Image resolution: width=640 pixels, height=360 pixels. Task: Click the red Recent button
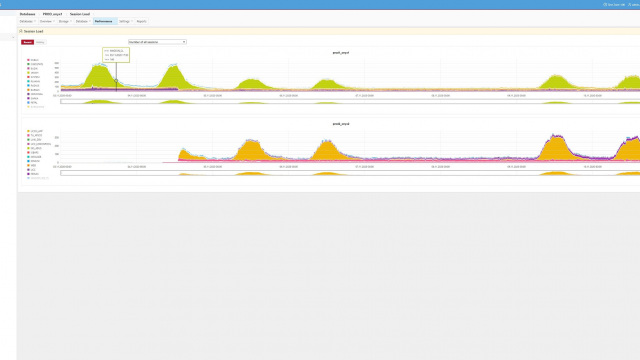point(27,42)
